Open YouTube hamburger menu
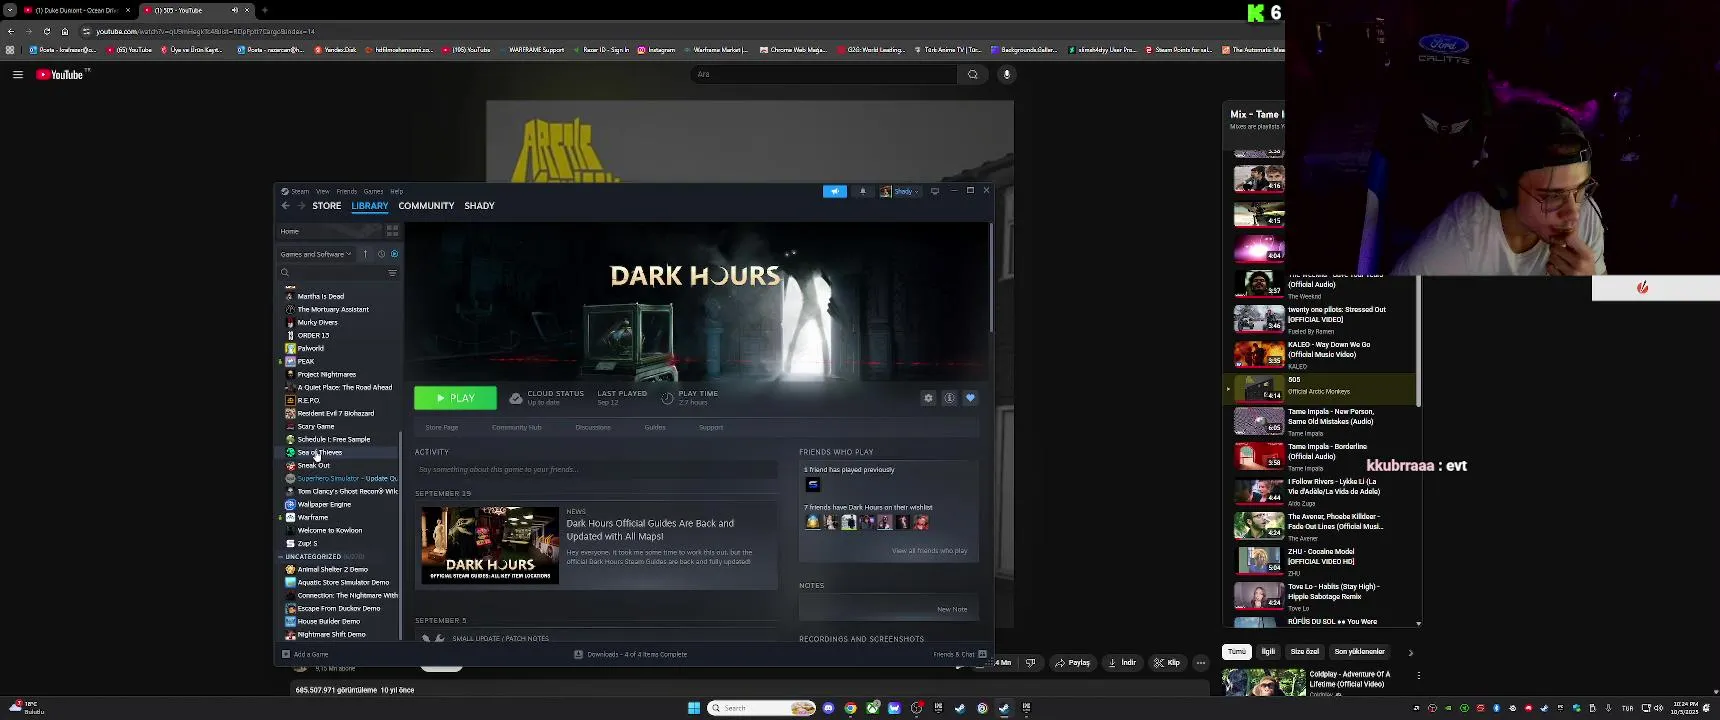Screen dimensions: 1720x720 coord(17,74)
